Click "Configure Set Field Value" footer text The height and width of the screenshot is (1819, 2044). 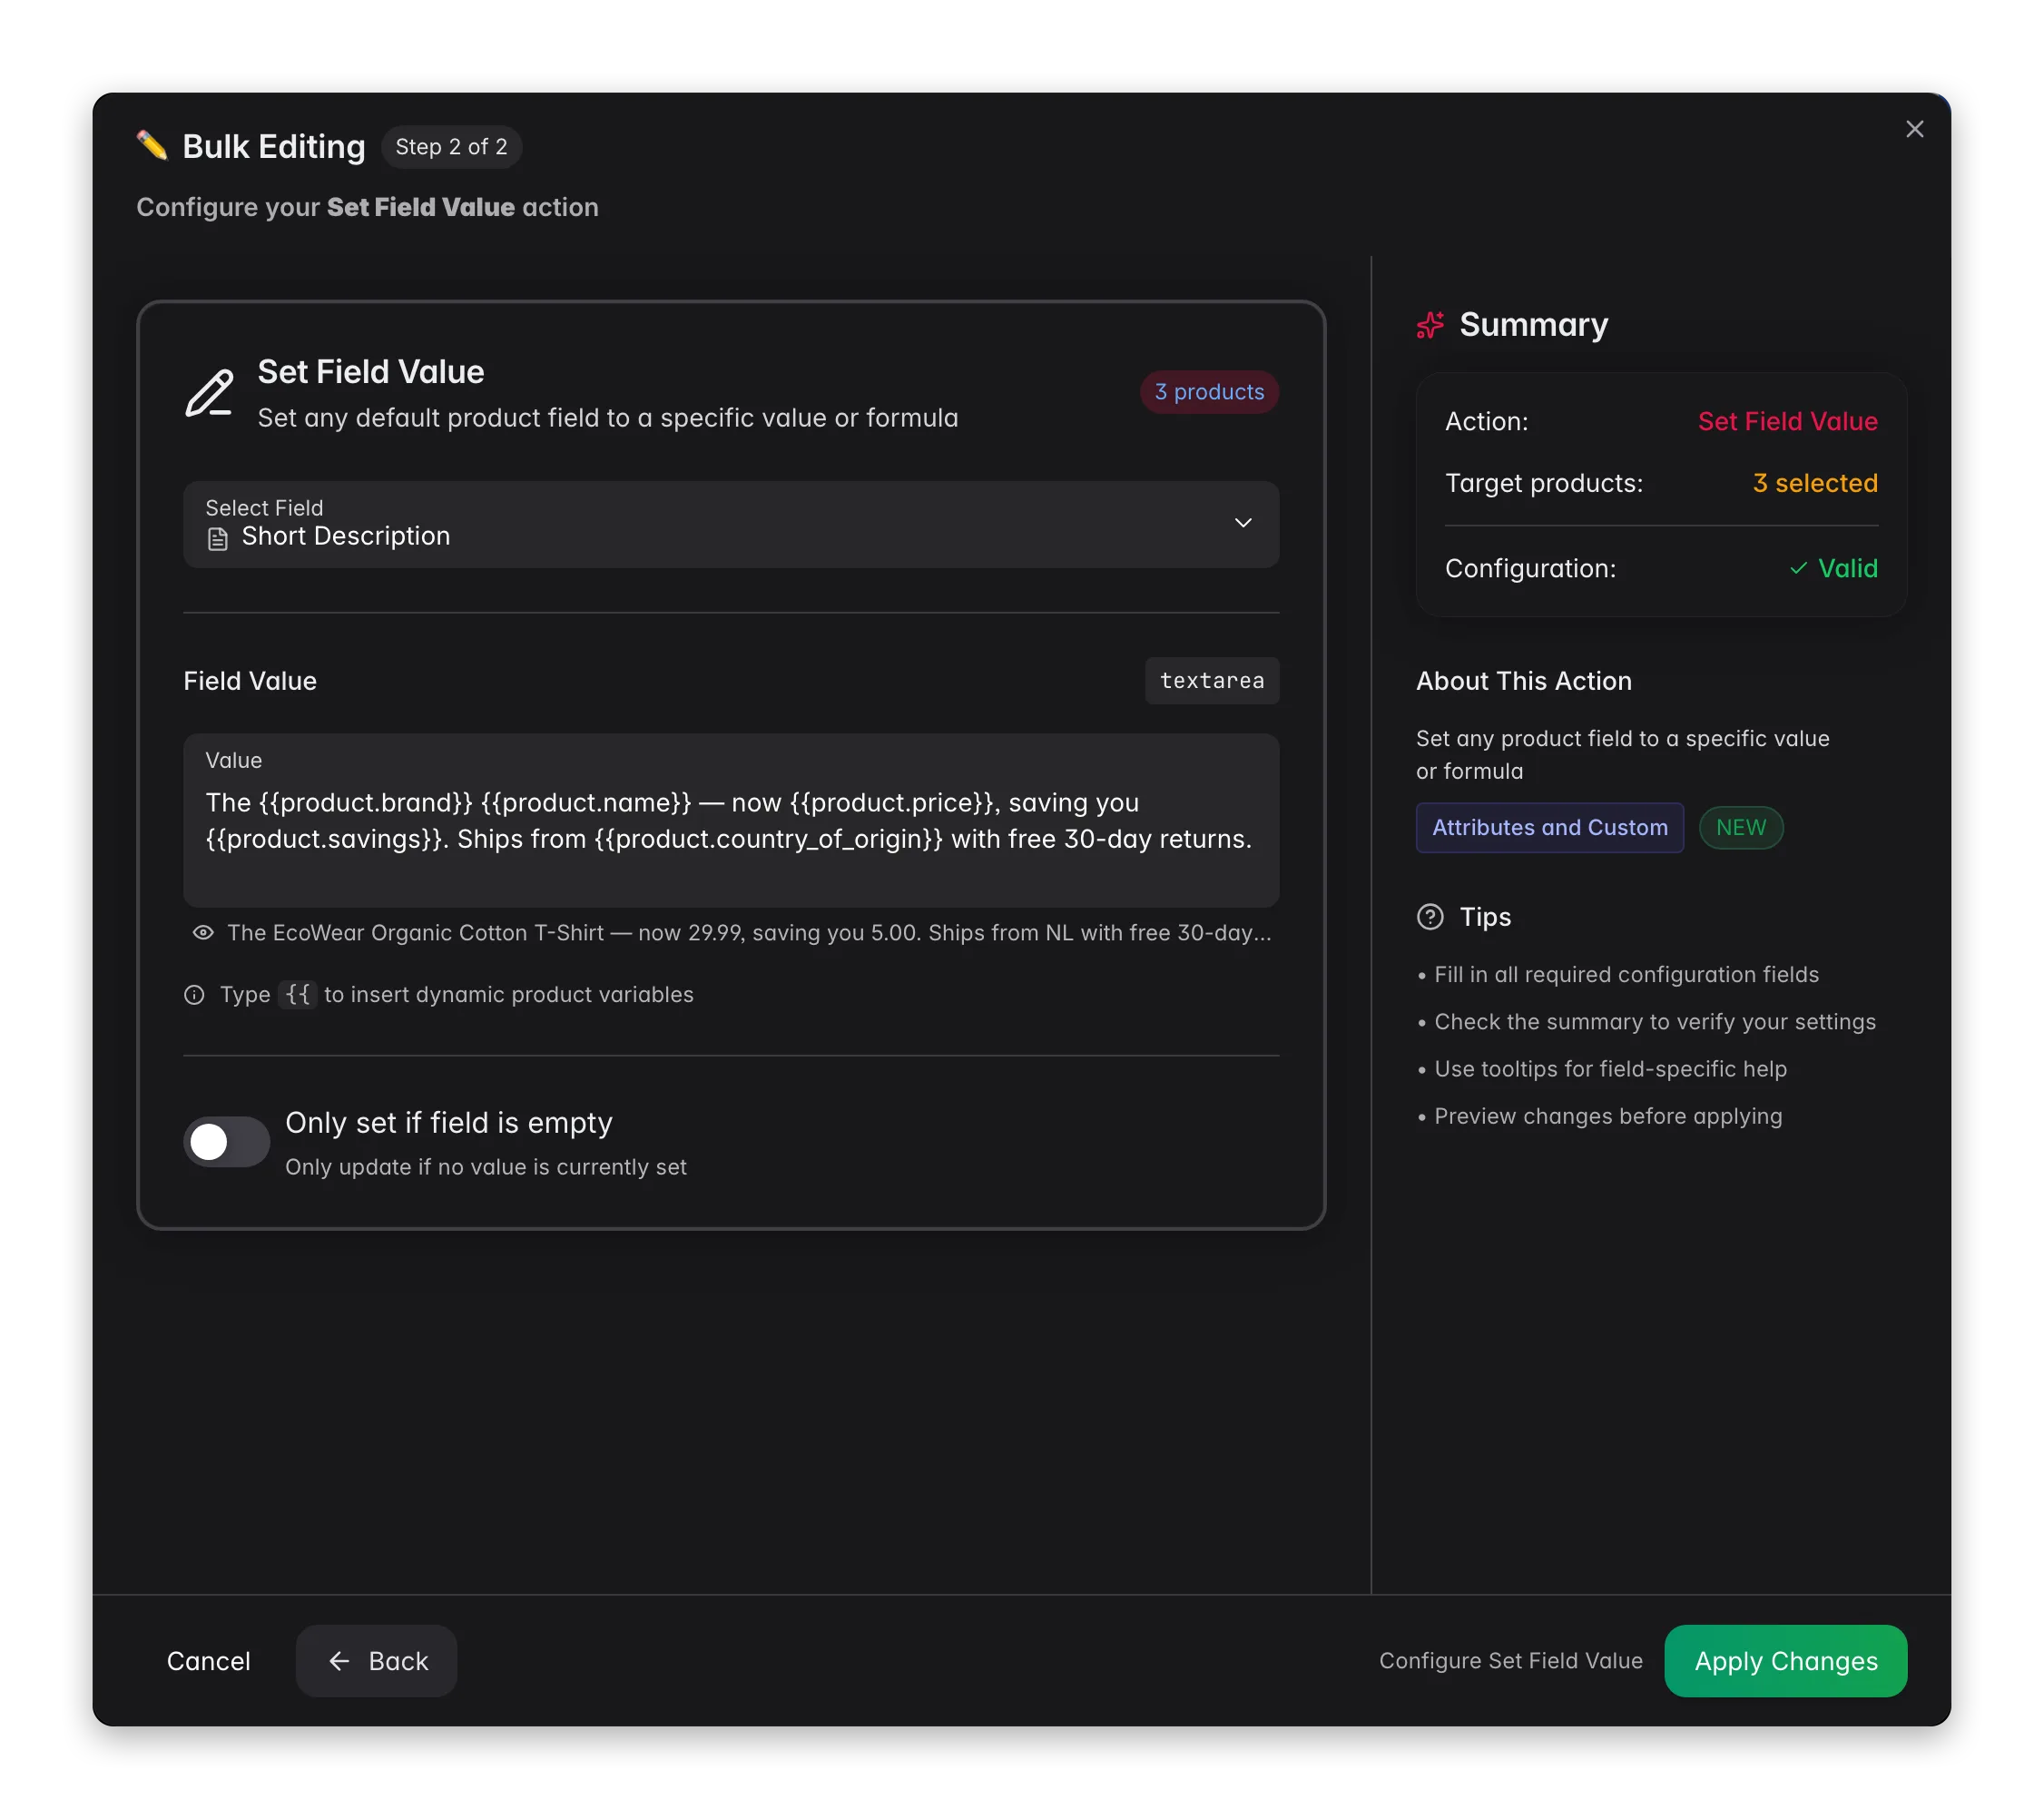coord(1510,1660)
